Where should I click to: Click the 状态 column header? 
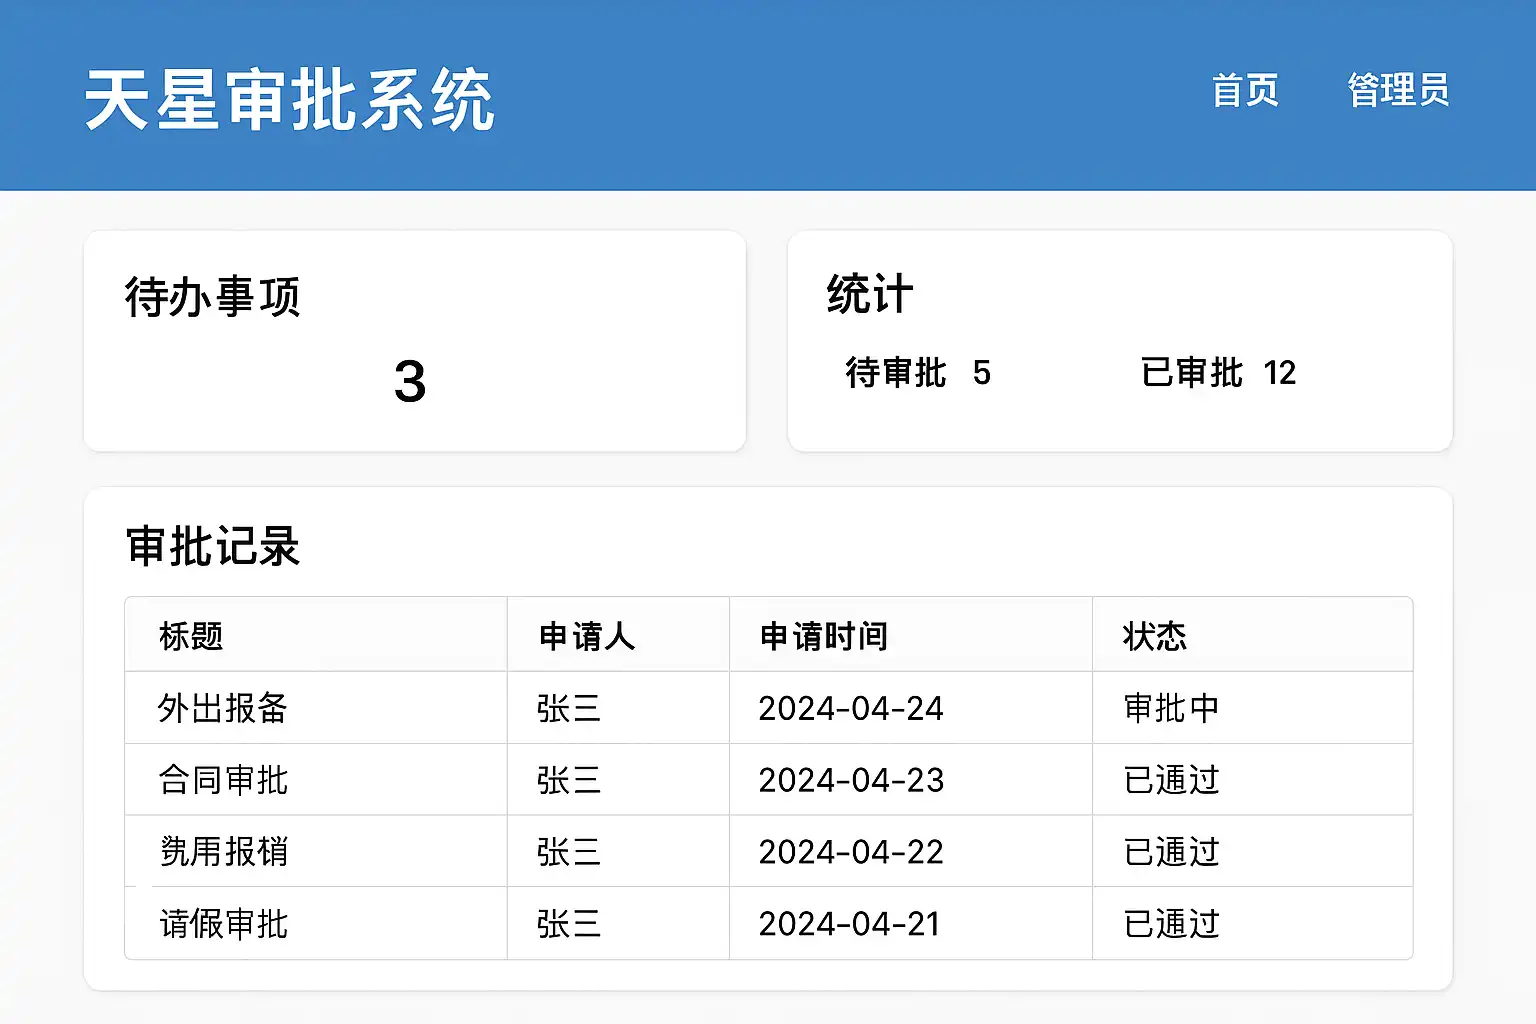(1154, 636)
